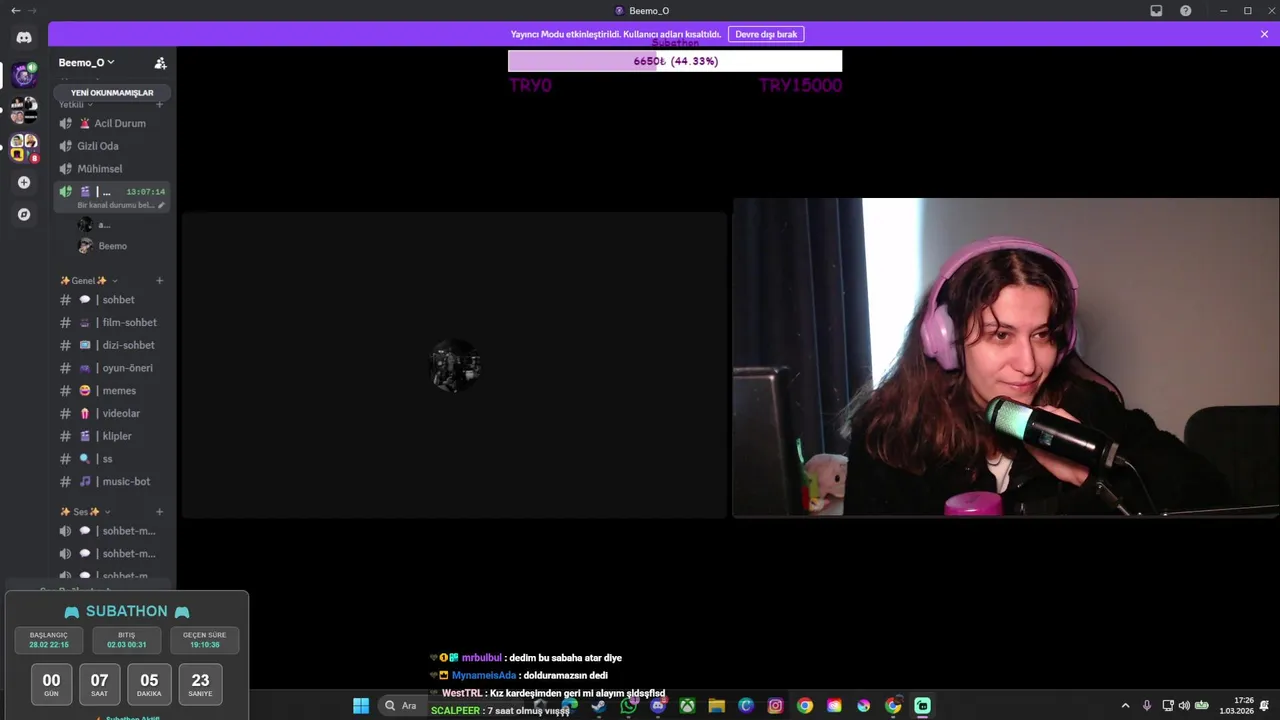Create channel in Ses category

pos(159,512)
